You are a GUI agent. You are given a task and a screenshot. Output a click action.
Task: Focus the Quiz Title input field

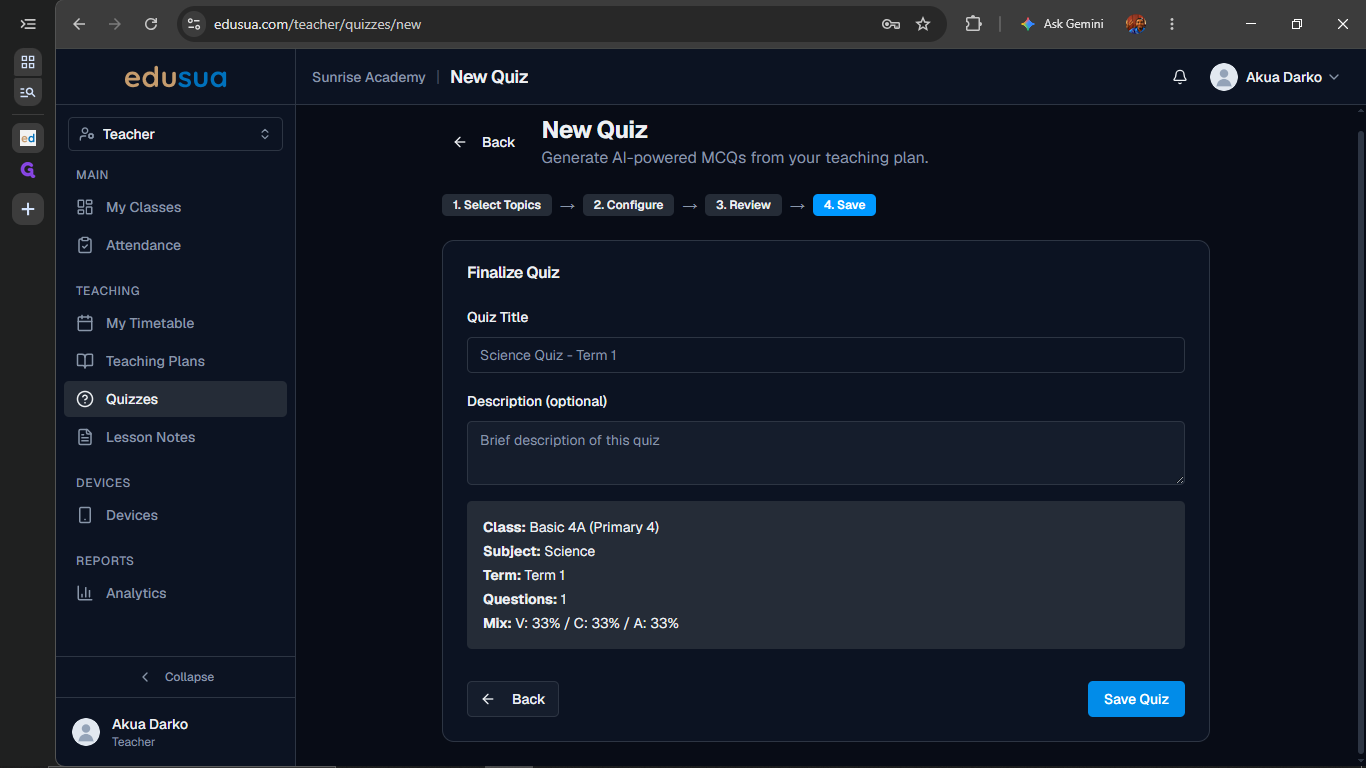(826, 355)
